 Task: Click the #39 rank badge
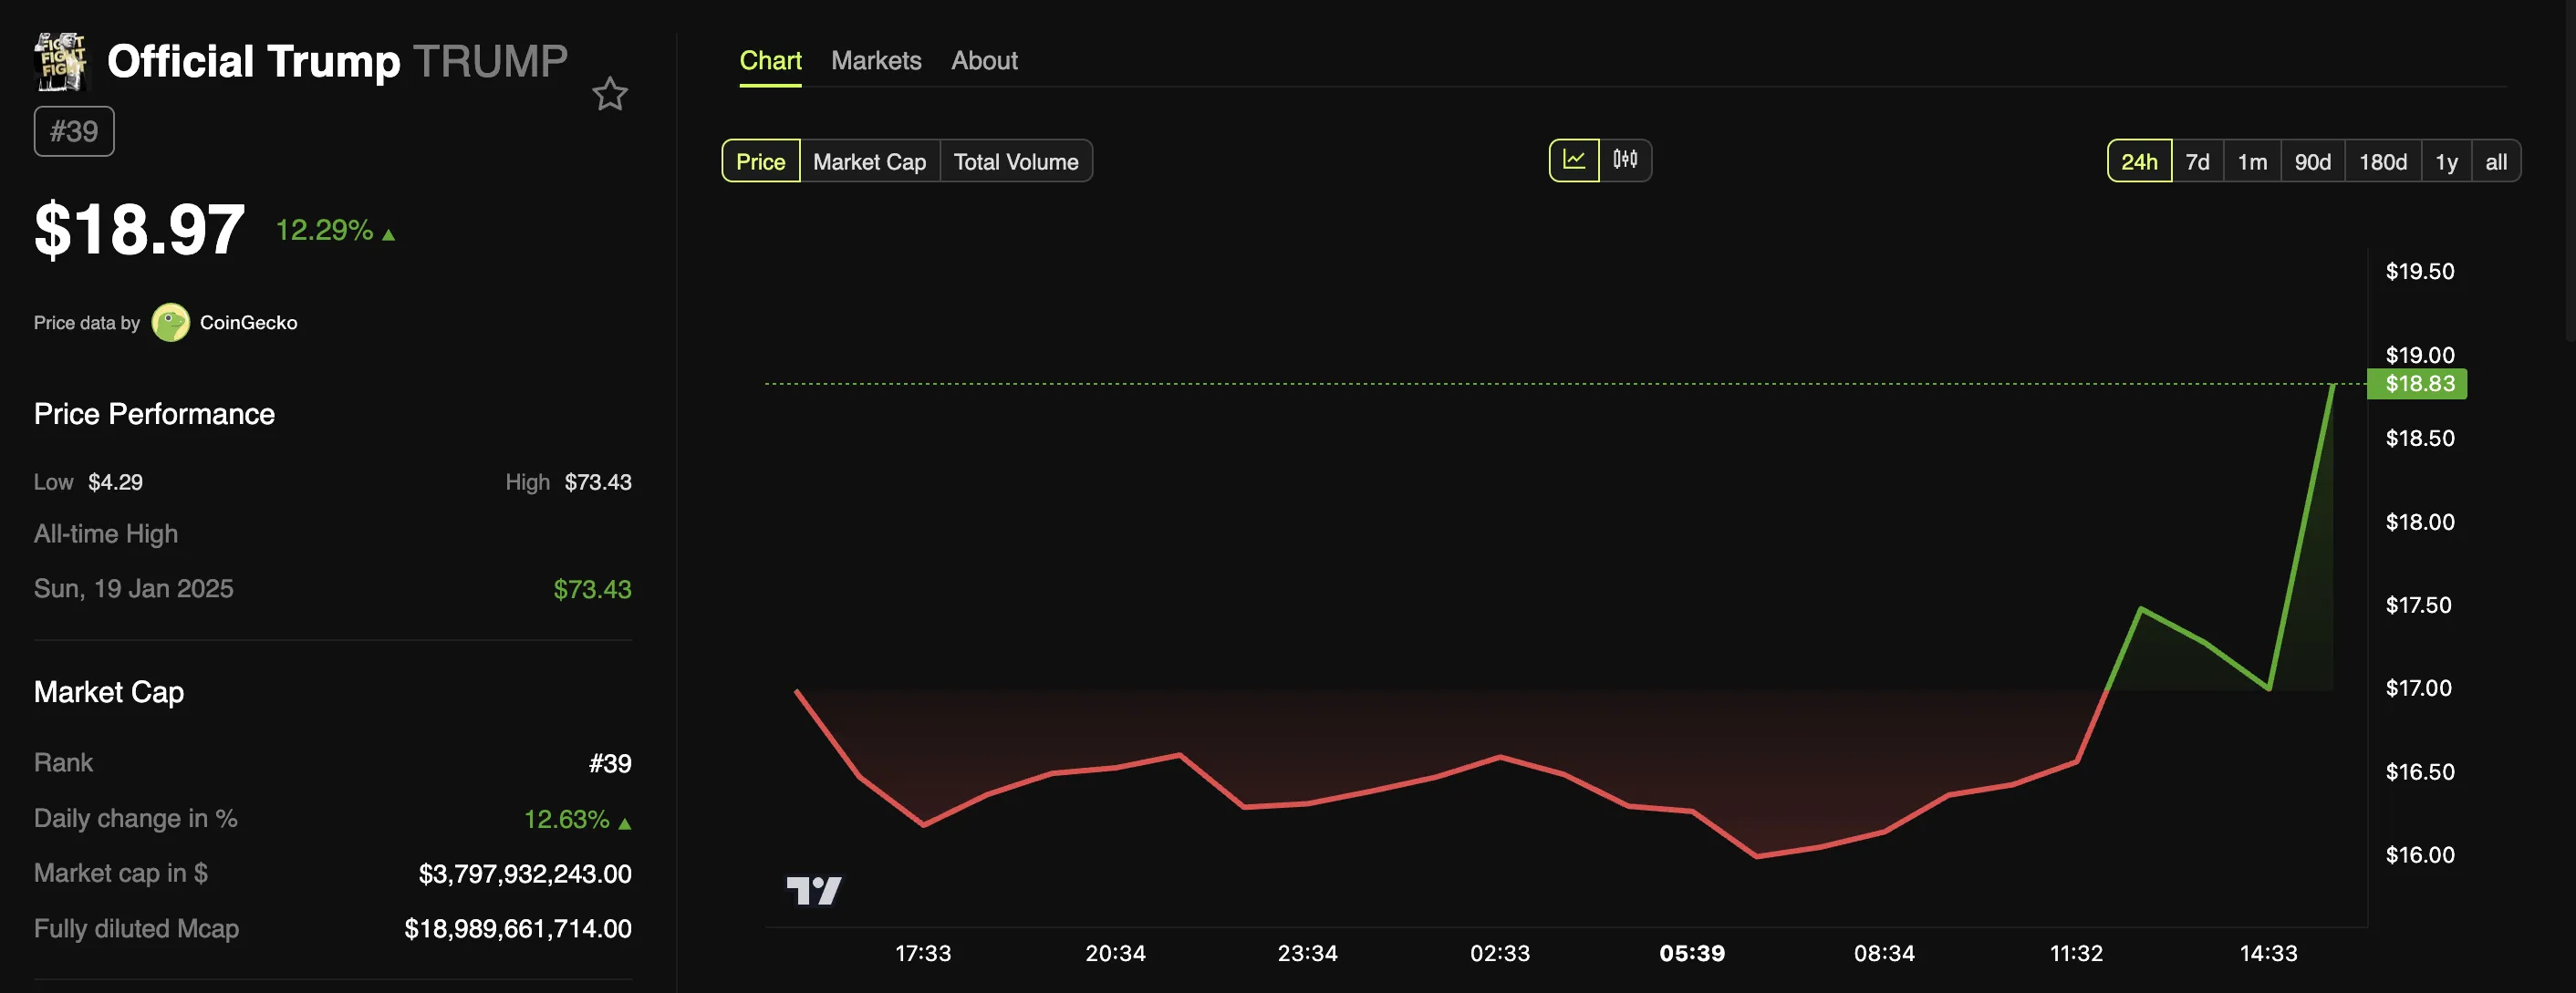(x=74, y=131)
